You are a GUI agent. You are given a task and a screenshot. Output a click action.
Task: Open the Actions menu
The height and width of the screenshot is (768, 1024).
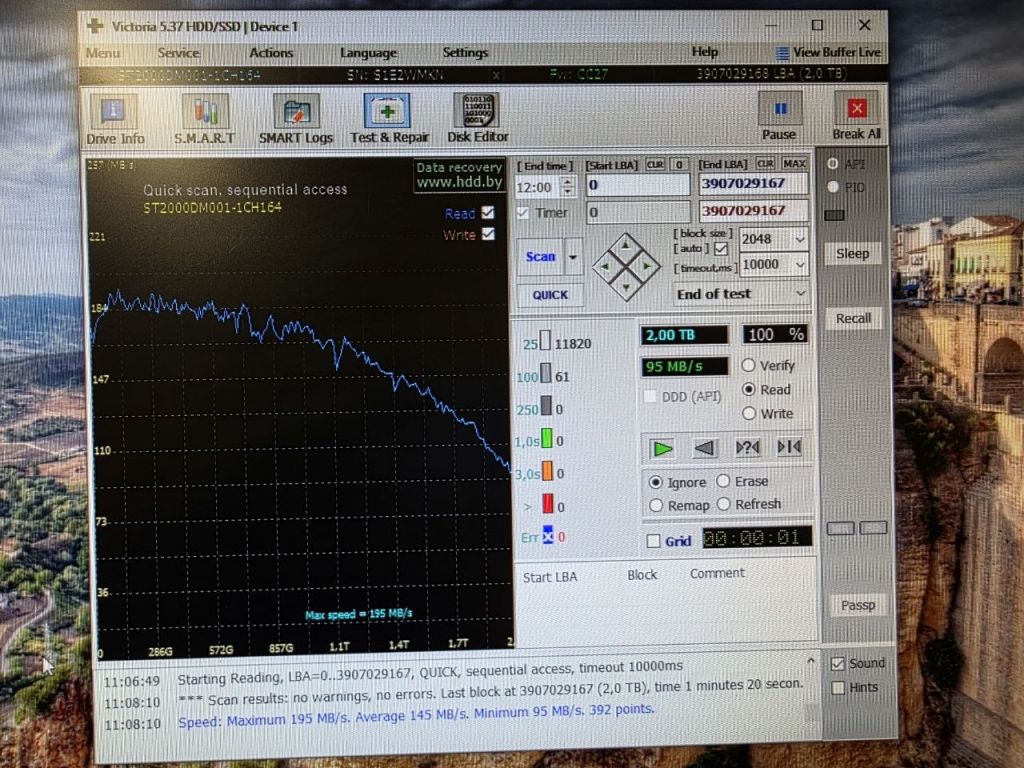271,53
